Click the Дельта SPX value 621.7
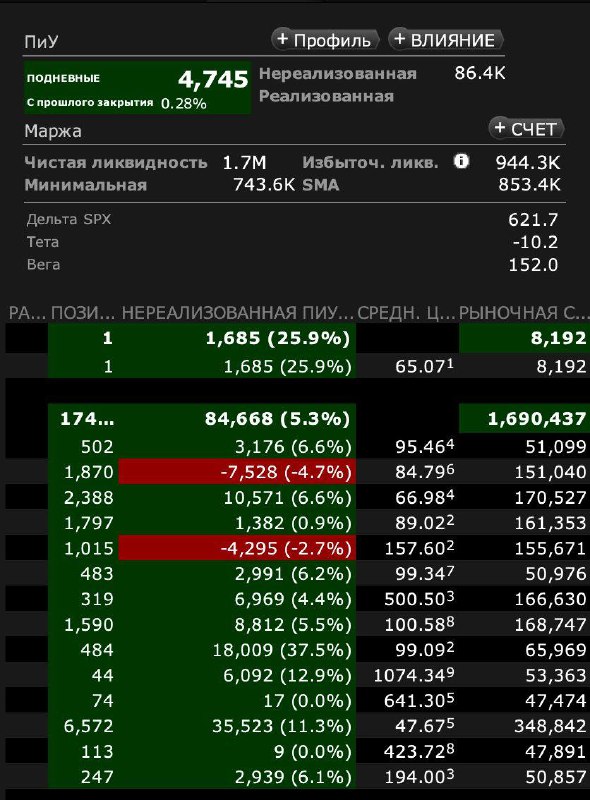This screenshot has height=800, width=590. coord(533,220)
